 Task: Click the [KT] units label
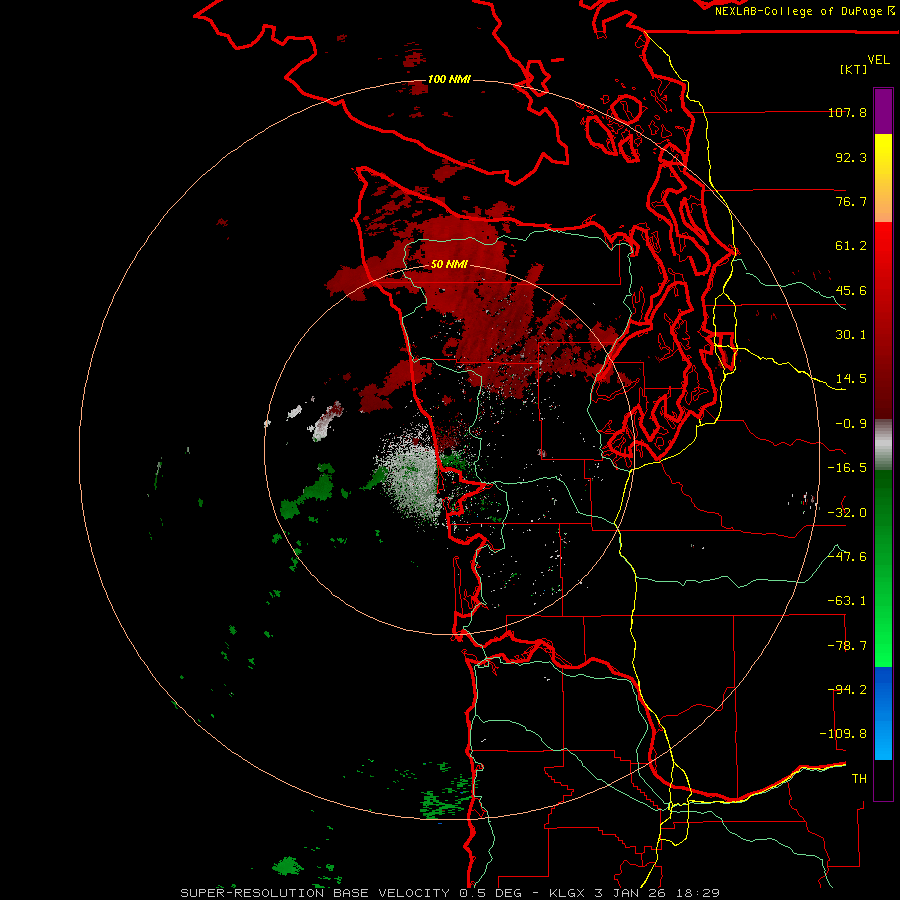click(x=853, y=69)
